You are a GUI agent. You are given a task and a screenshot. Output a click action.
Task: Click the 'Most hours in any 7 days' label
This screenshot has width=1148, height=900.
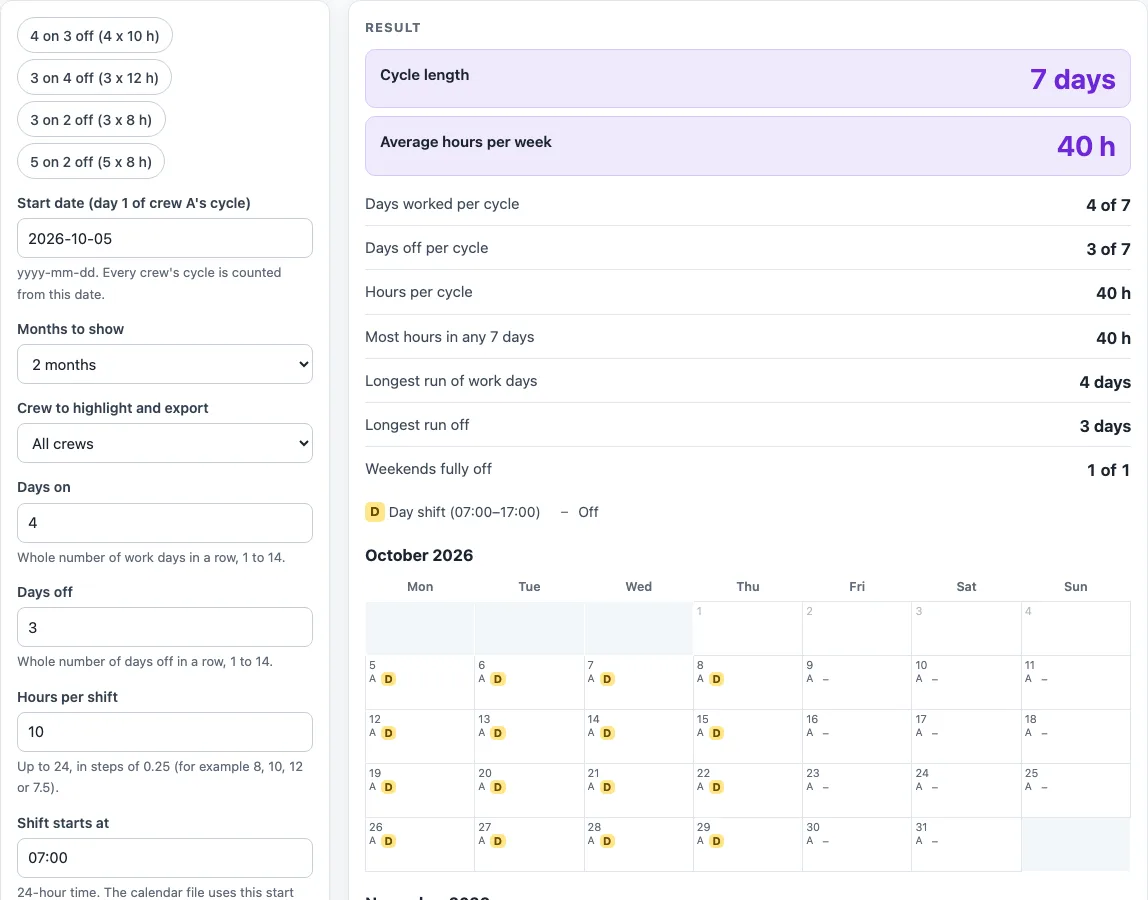coord(450,337)
